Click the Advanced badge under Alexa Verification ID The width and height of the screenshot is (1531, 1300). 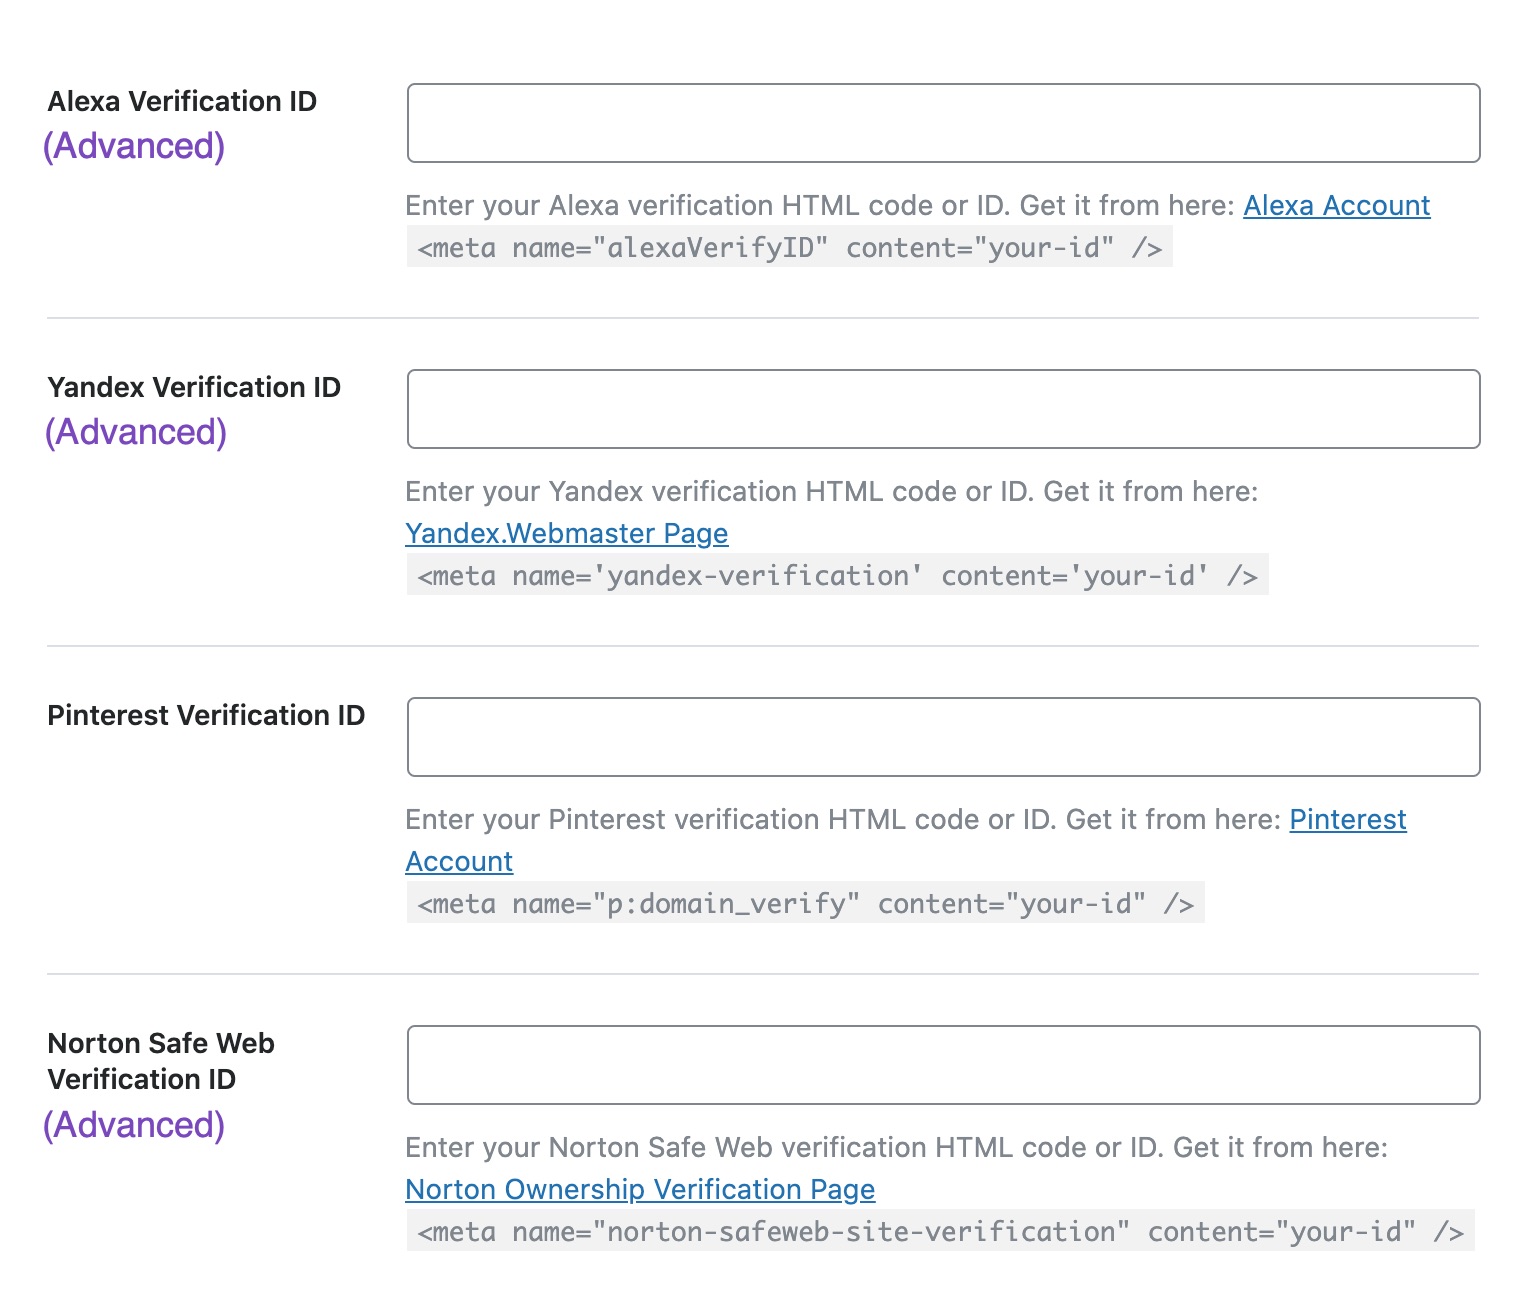(x=134, y=146)
